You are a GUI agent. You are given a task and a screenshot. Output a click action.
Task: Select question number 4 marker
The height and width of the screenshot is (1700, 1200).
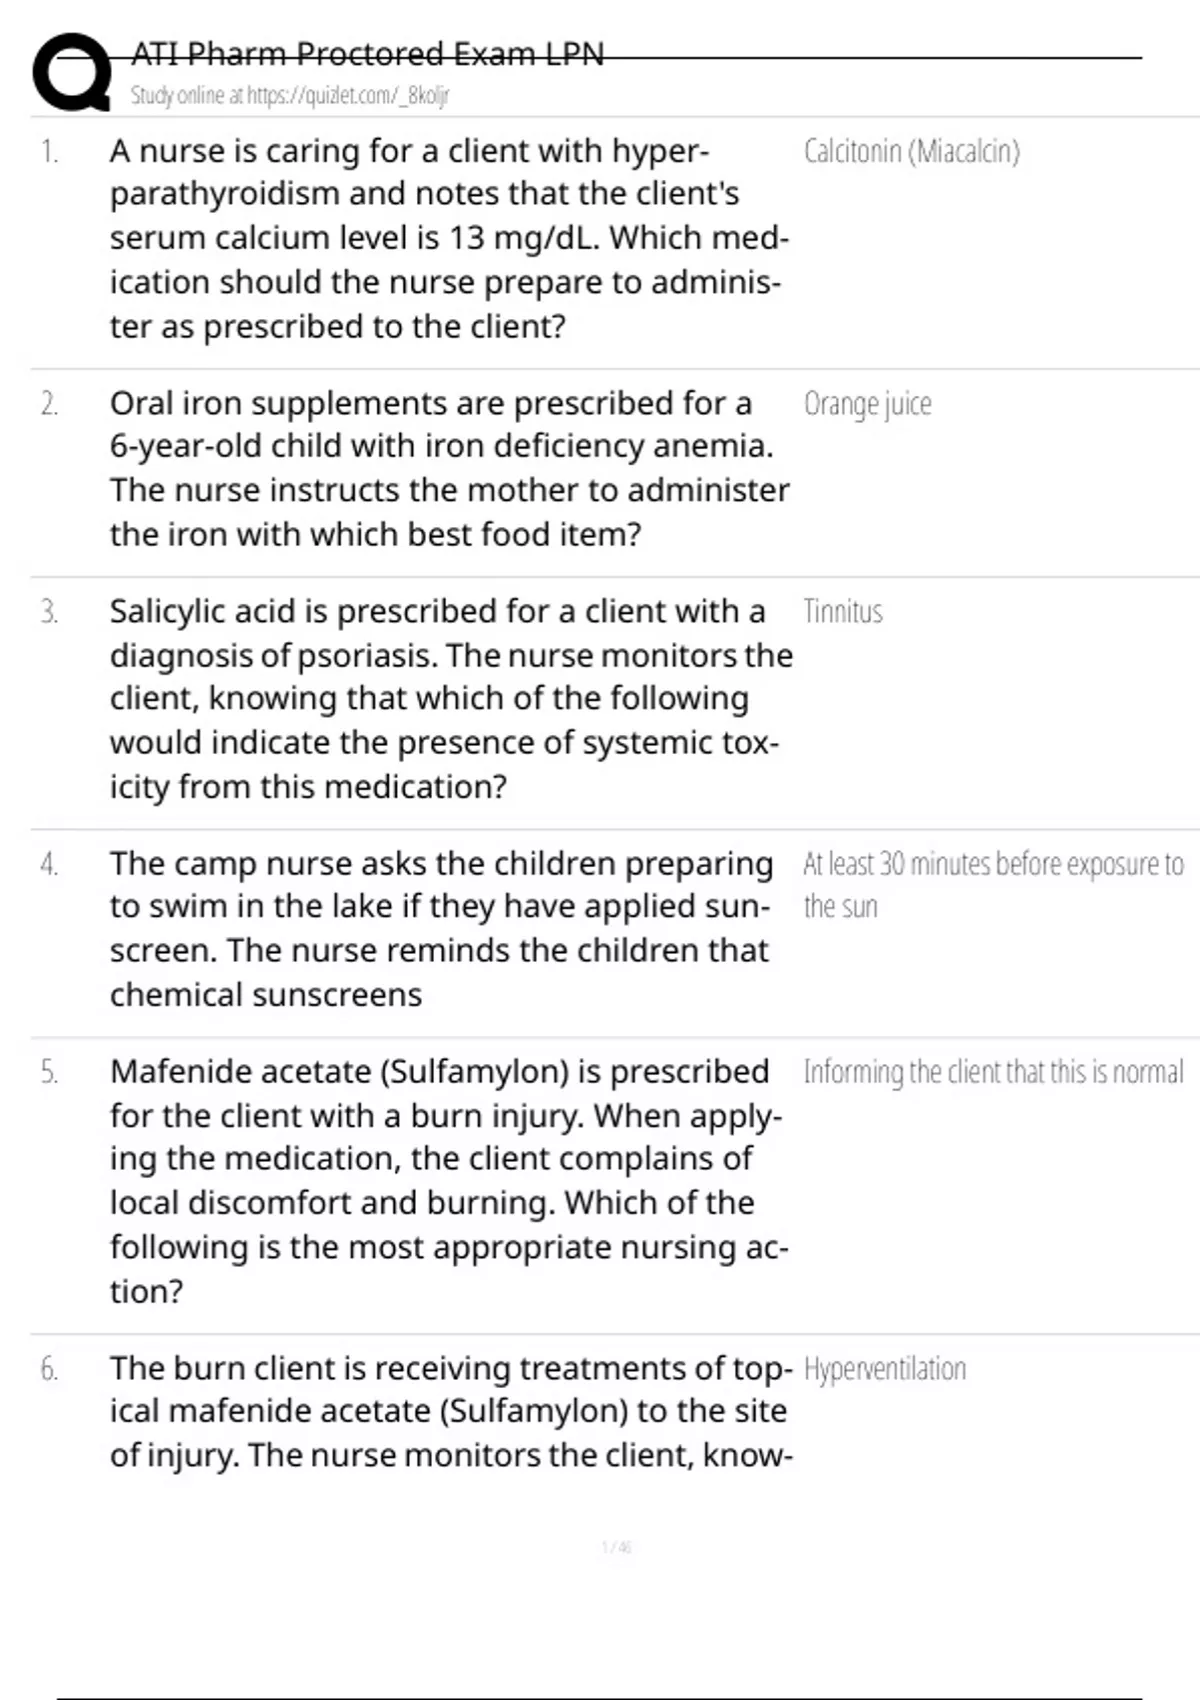(49, 864)
